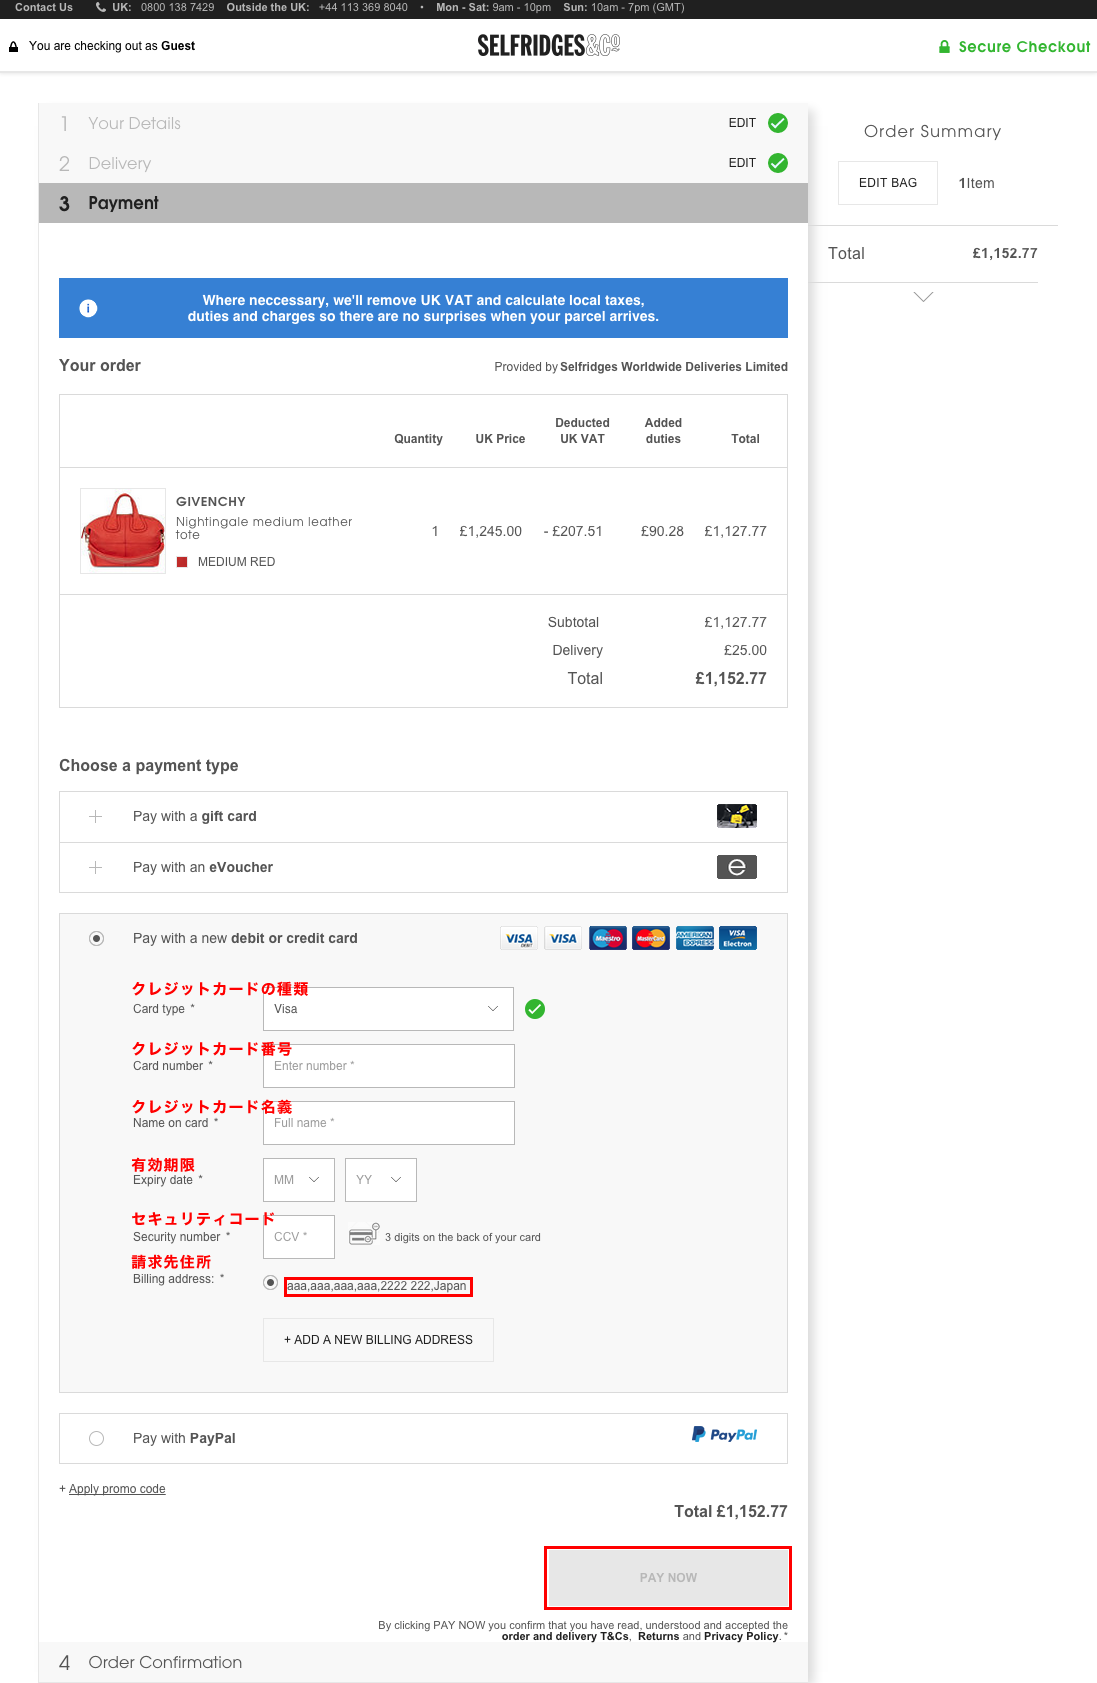
Task: Click the green checkmark for Delivery step
Action: coord(778,163)
